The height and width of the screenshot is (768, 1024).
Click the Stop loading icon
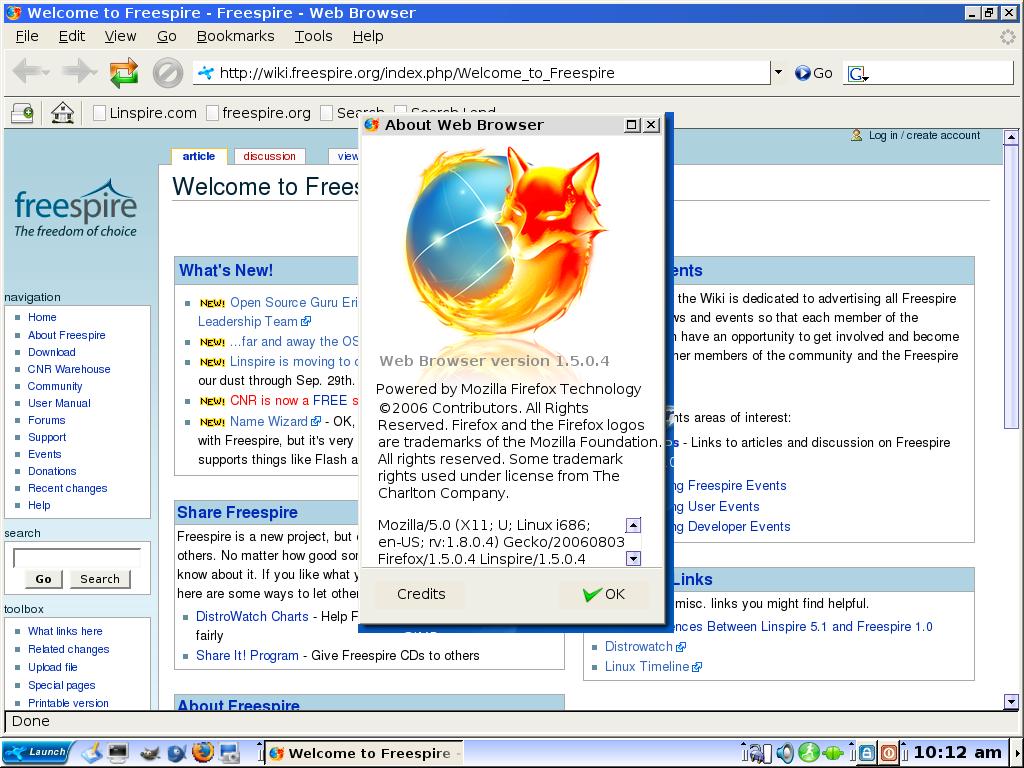(167, 72)
